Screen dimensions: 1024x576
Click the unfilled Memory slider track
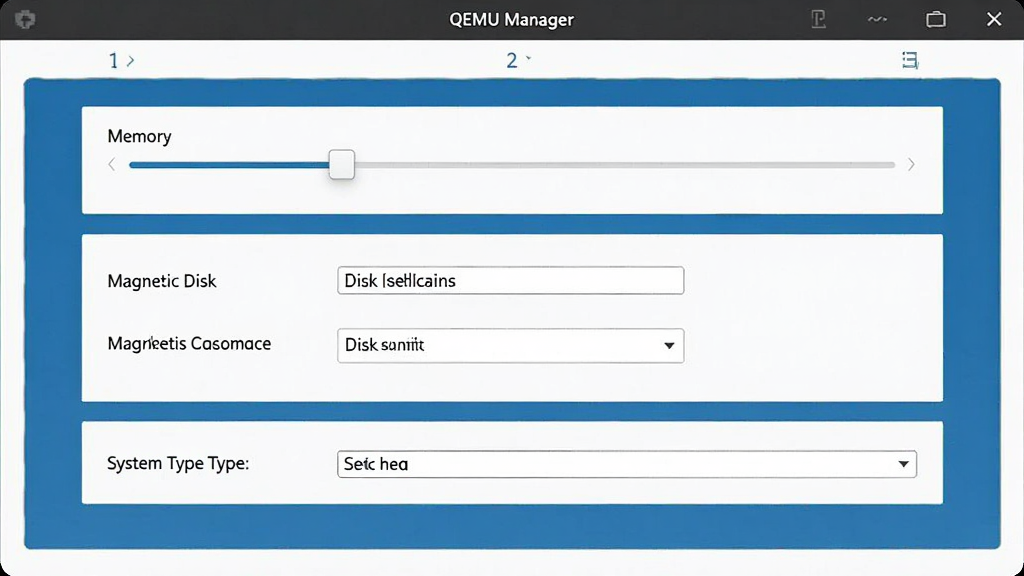(624, 165)
